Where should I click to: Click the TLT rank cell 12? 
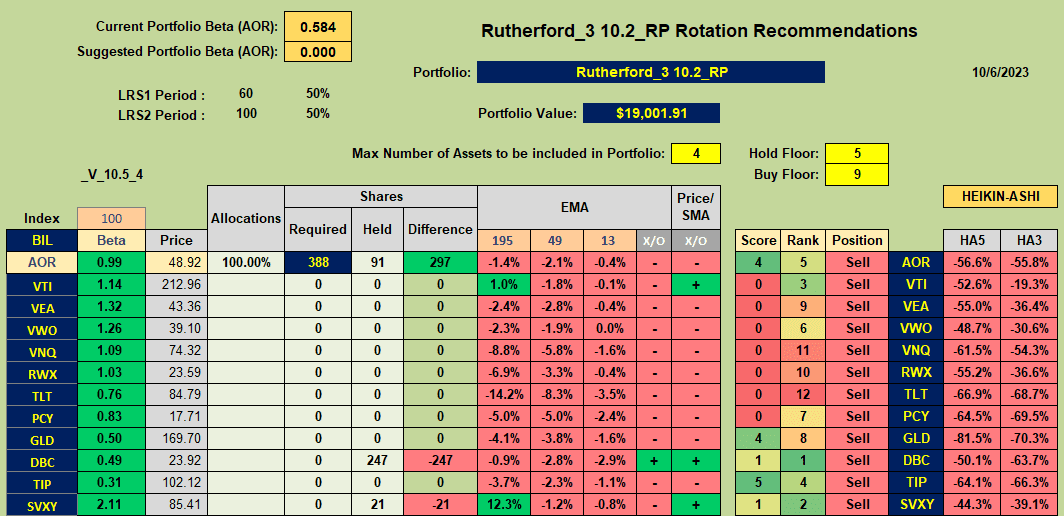803,394
